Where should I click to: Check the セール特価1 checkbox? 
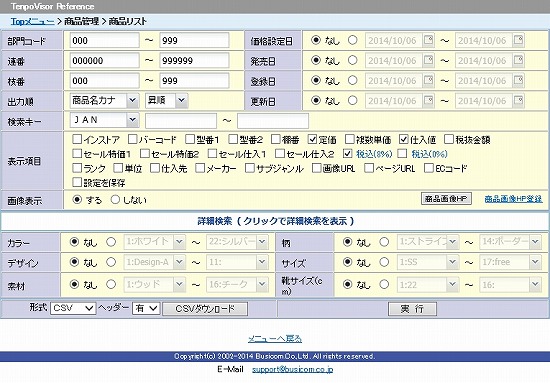[77, 153]
